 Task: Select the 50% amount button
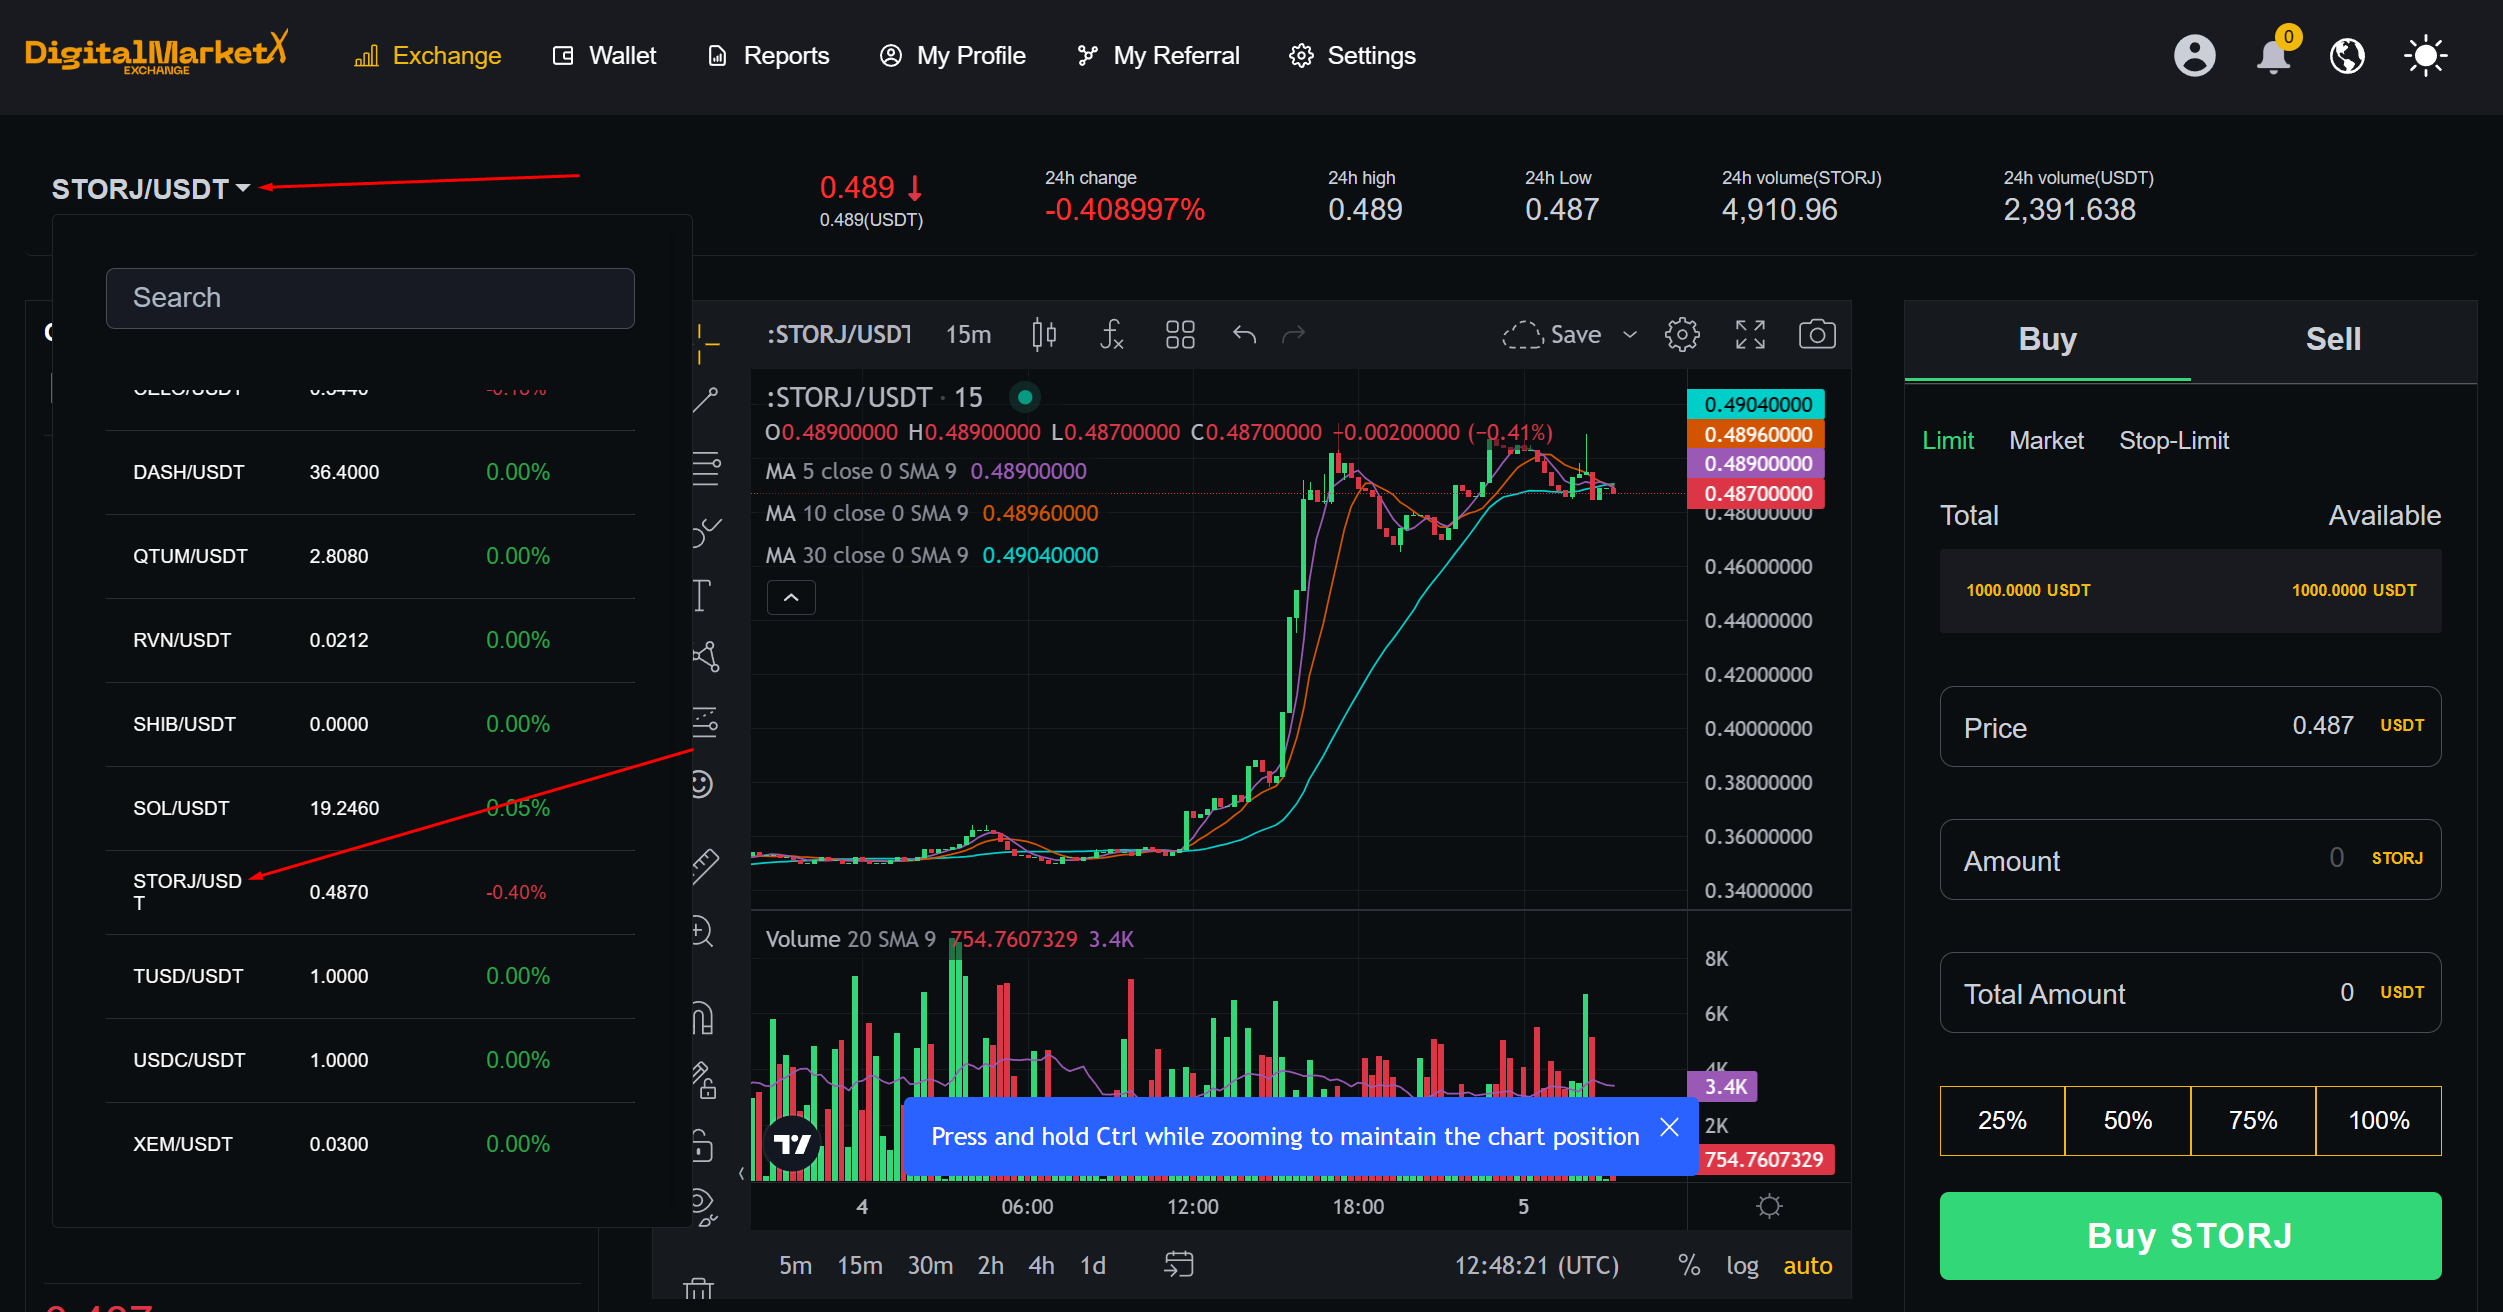[2127, 1120]
